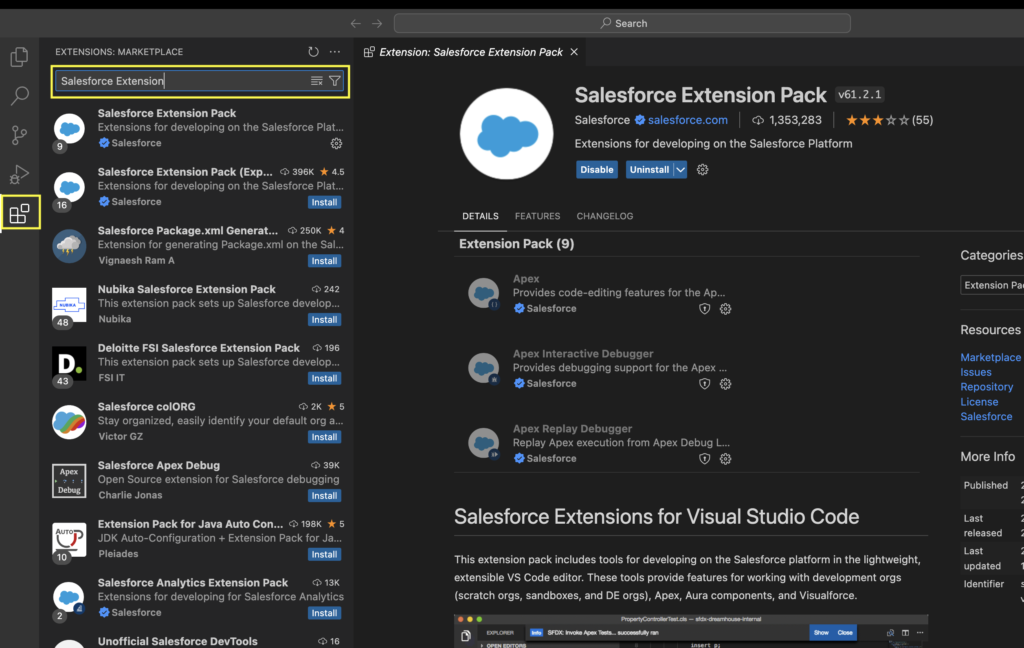Screen dimensions: 1024x648
Task: Switch to the CHANGELOG tab
Action: point(605,216)
